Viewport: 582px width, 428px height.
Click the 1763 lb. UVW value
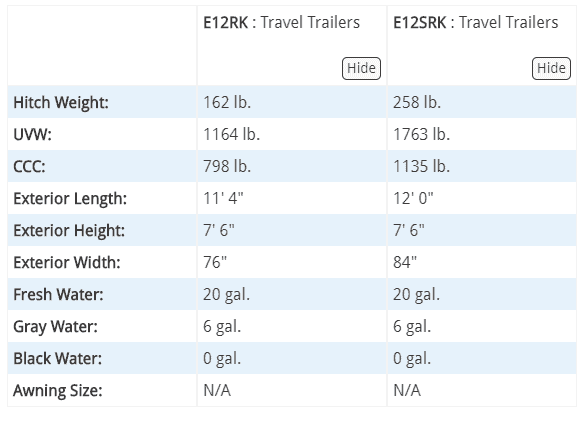422,134
